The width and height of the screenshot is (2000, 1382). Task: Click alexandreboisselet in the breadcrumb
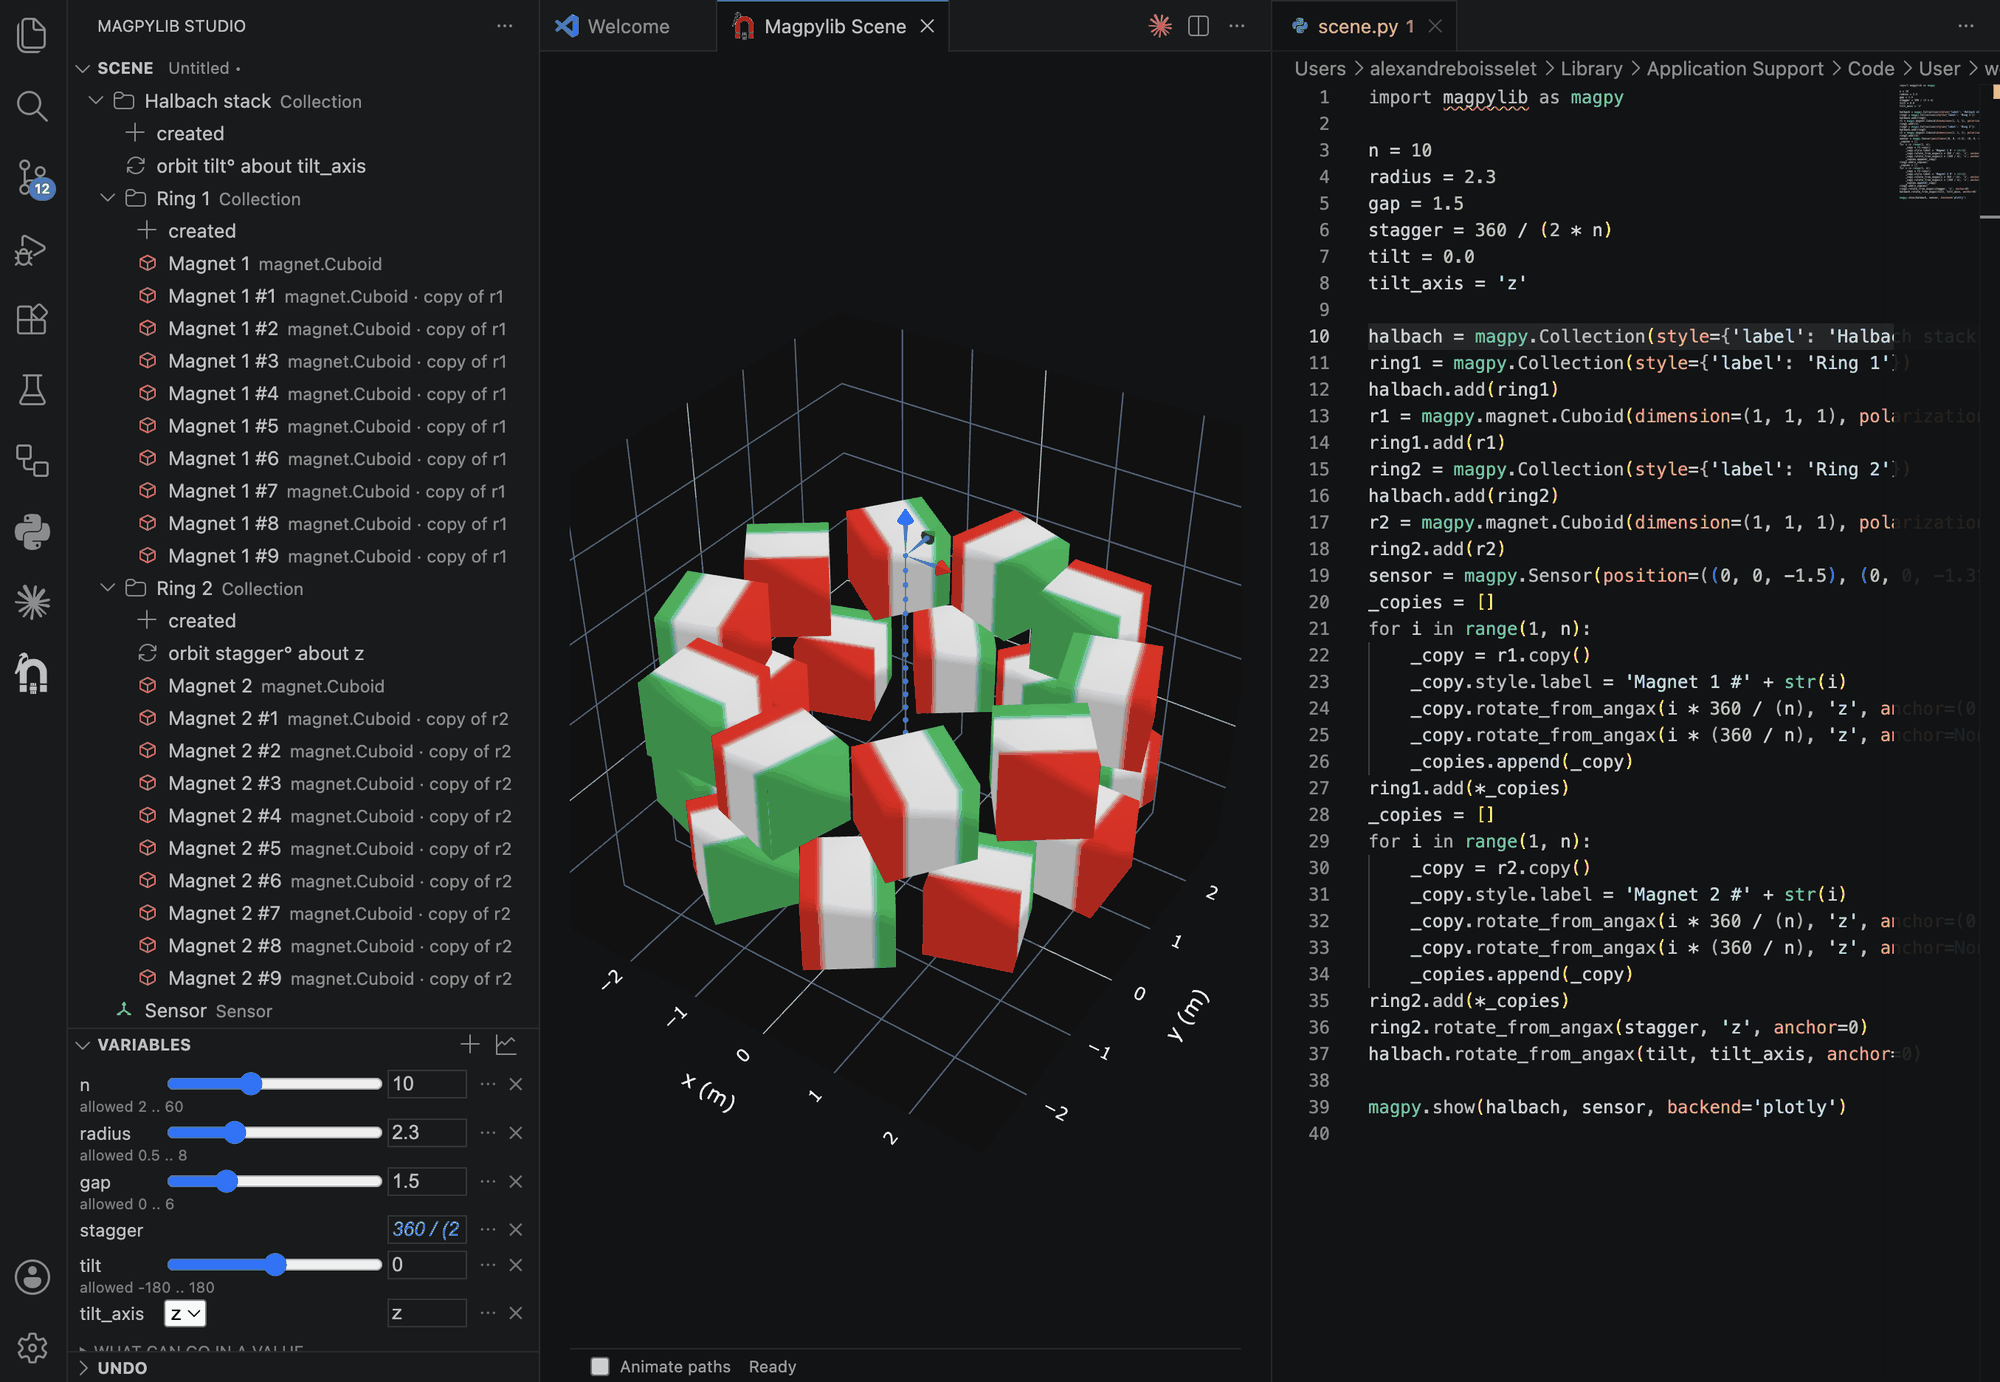coord(1452,68)
